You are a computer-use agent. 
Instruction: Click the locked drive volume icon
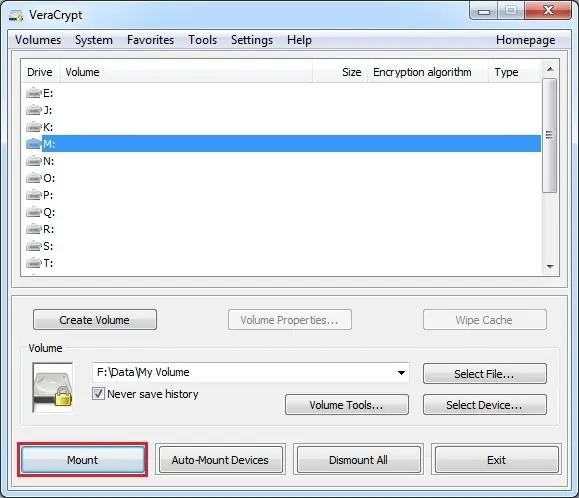(x=53, y=388)
